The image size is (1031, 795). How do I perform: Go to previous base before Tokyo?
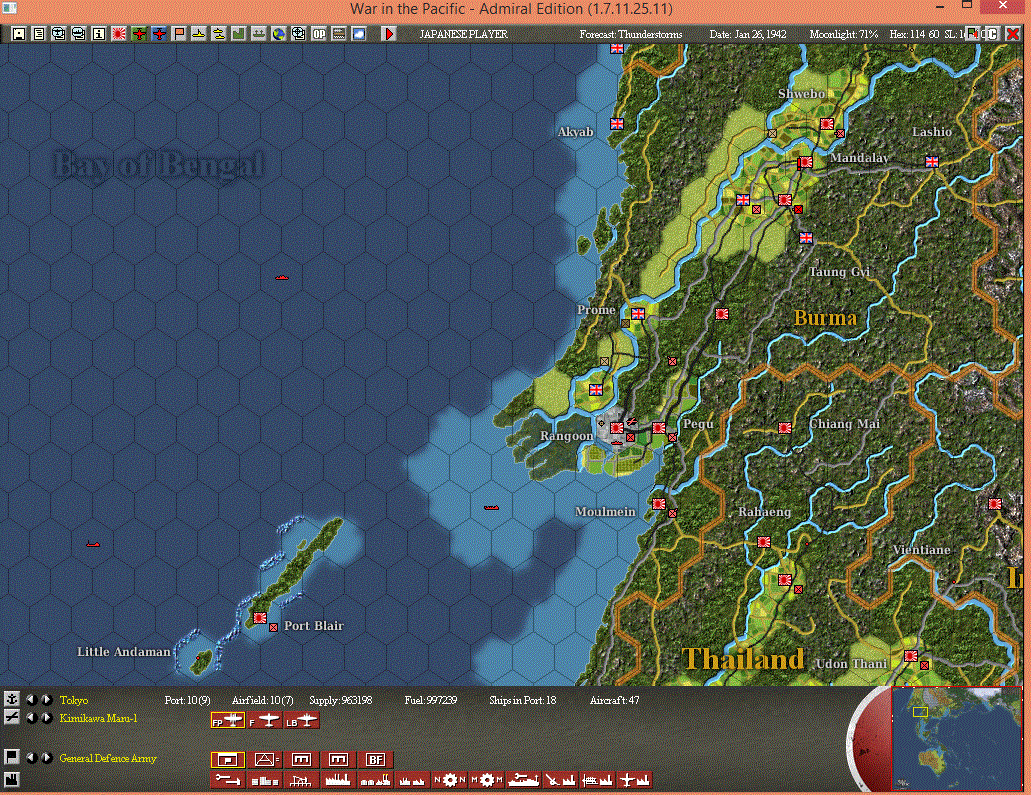click(31, 700)
